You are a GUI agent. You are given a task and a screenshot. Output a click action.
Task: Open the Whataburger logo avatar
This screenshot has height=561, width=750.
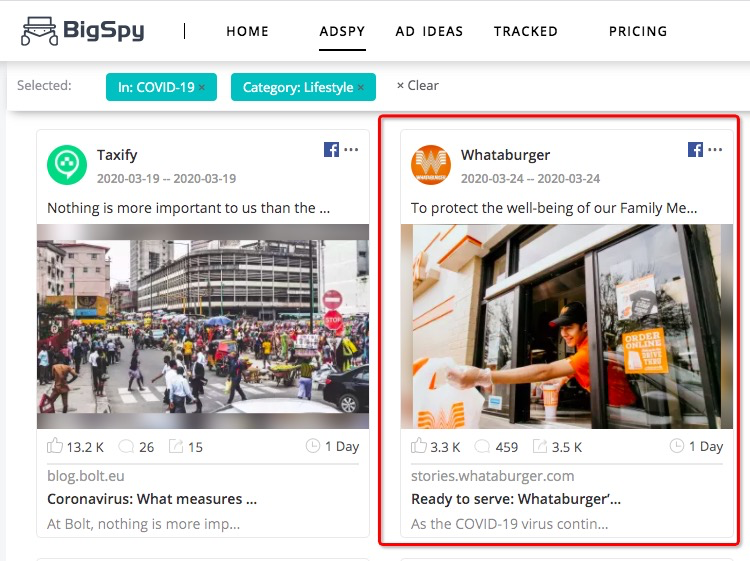(x=431, y=165)
